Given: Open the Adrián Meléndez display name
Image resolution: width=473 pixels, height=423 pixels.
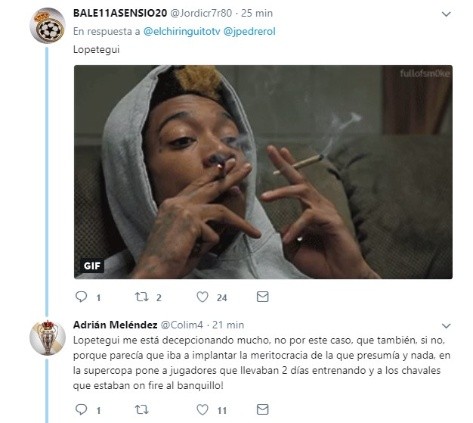Looking at the screenshot, I should (115, 325).
